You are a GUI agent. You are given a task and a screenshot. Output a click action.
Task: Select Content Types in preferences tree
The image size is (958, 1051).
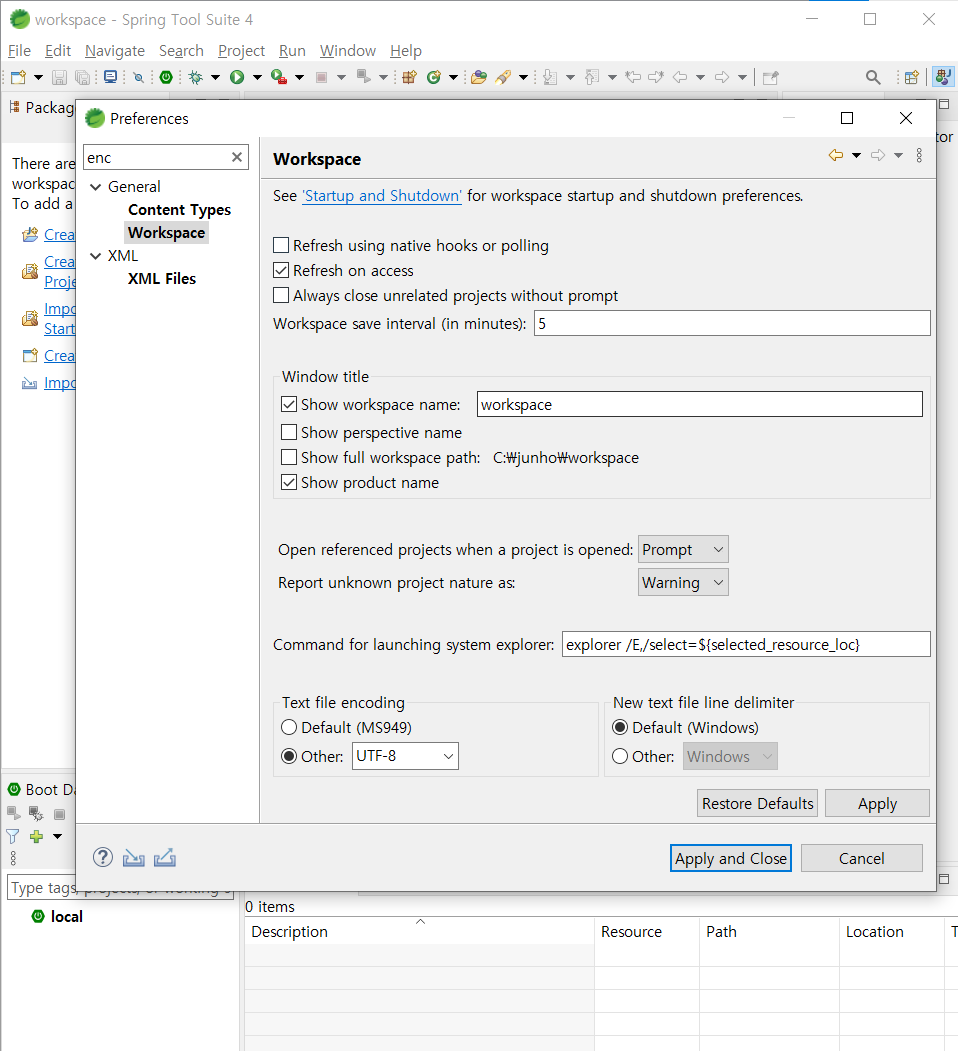[180, 210]
